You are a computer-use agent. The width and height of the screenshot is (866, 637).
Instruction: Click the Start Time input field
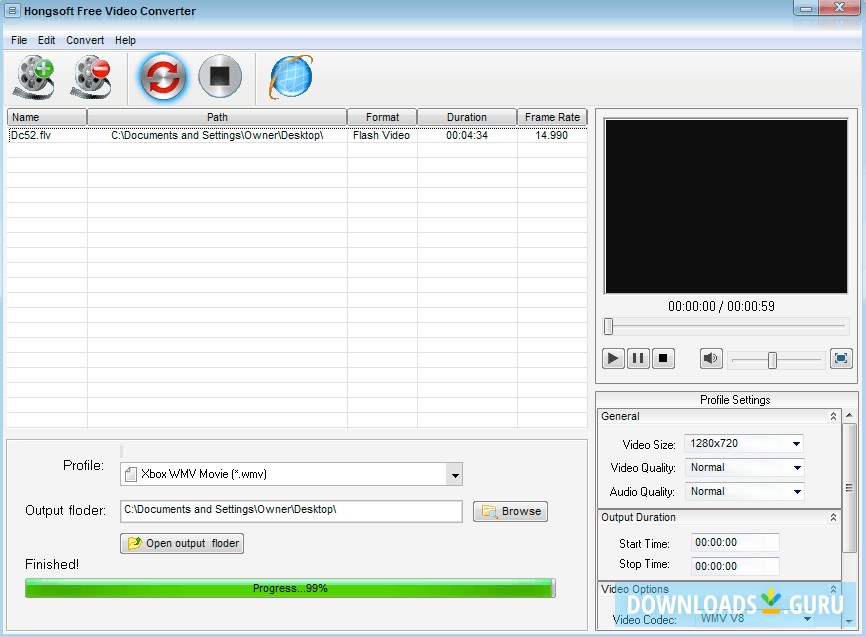click(x=735, y=543)
